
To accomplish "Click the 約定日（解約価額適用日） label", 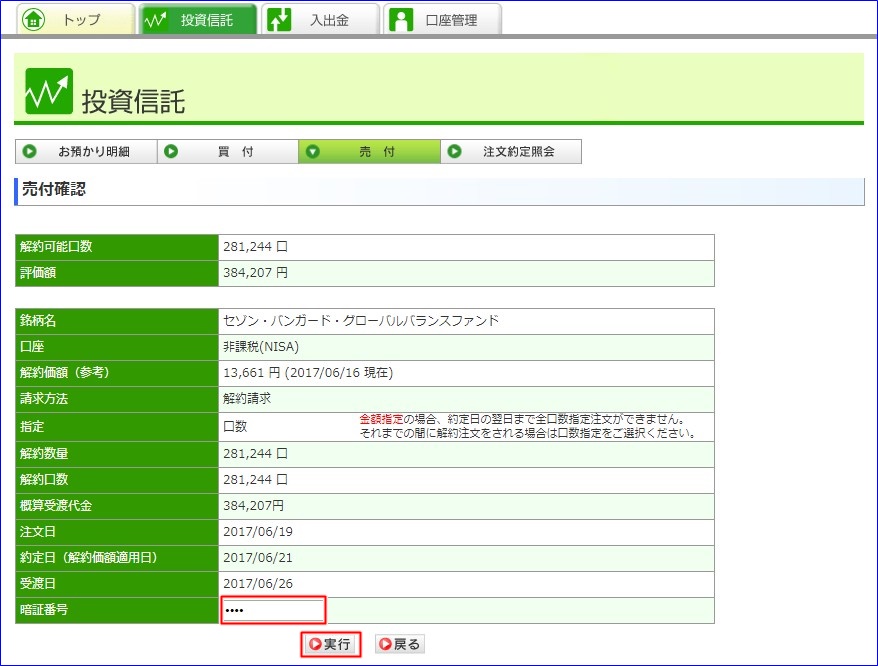I will pos(89,557).
